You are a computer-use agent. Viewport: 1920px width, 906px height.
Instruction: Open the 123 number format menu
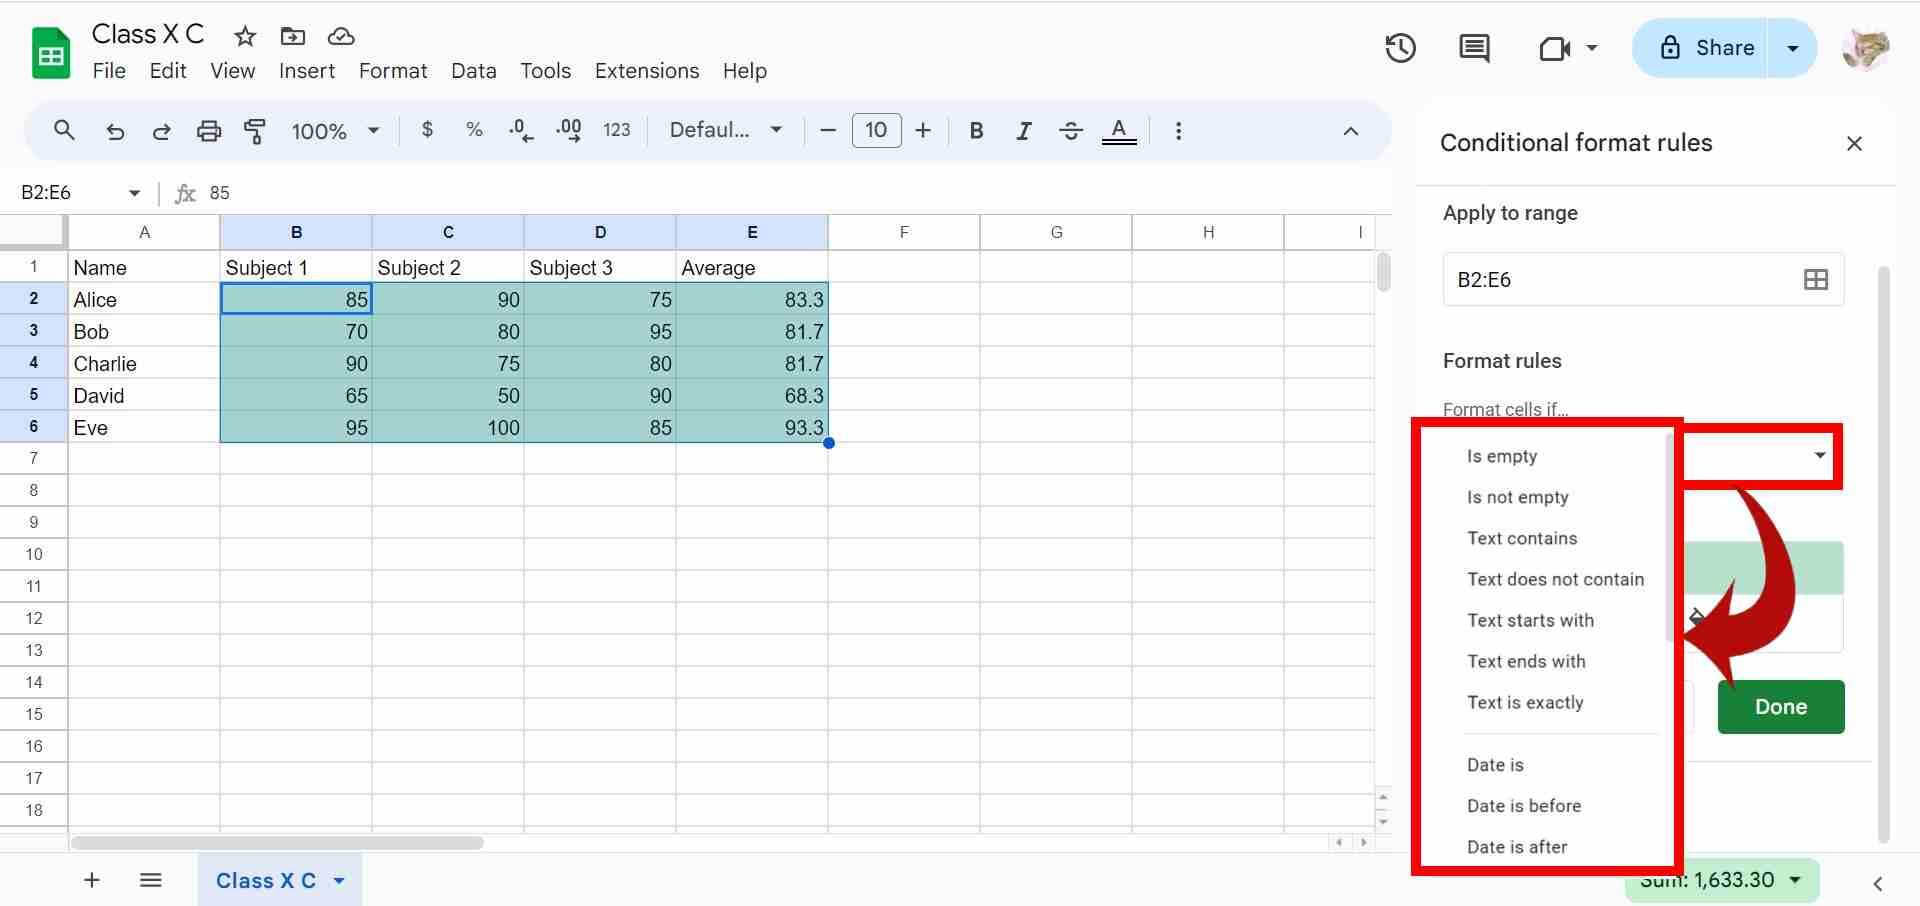pos(617,130)
